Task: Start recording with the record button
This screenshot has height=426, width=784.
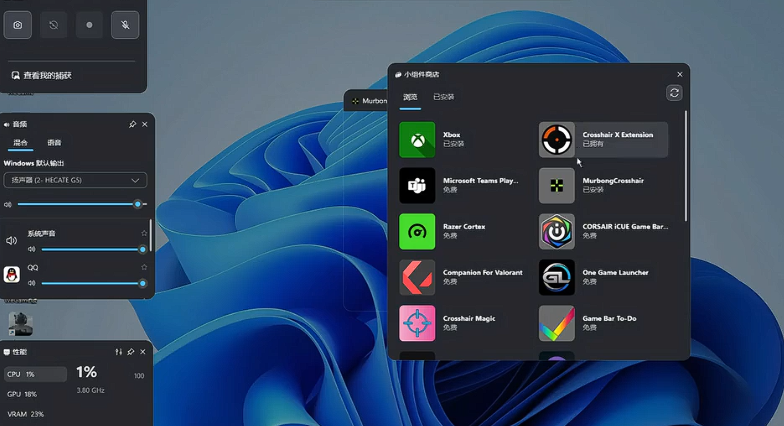Action: [89, 25]
